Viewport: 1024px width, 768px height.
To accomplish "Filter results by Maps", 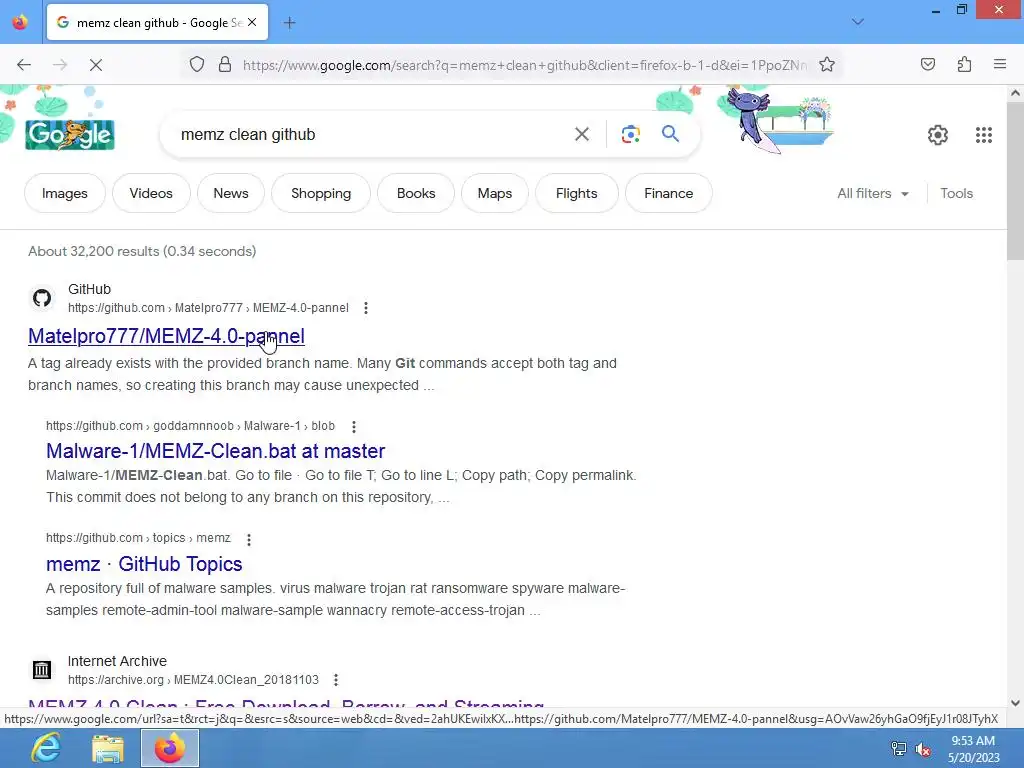I will click(494, 193).
